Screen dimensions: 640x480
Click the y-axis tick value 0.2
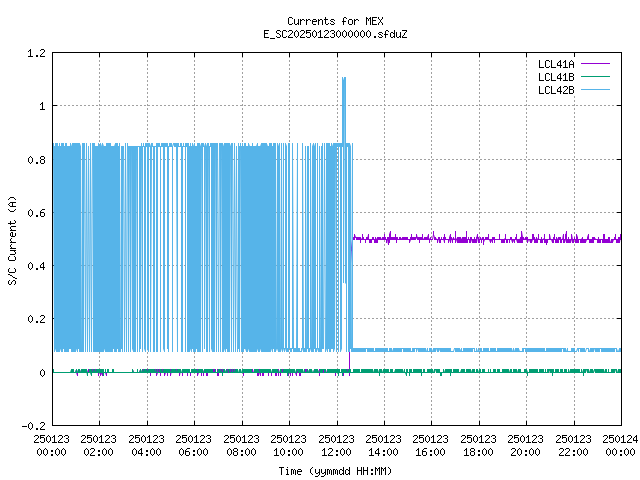point(36,319)
